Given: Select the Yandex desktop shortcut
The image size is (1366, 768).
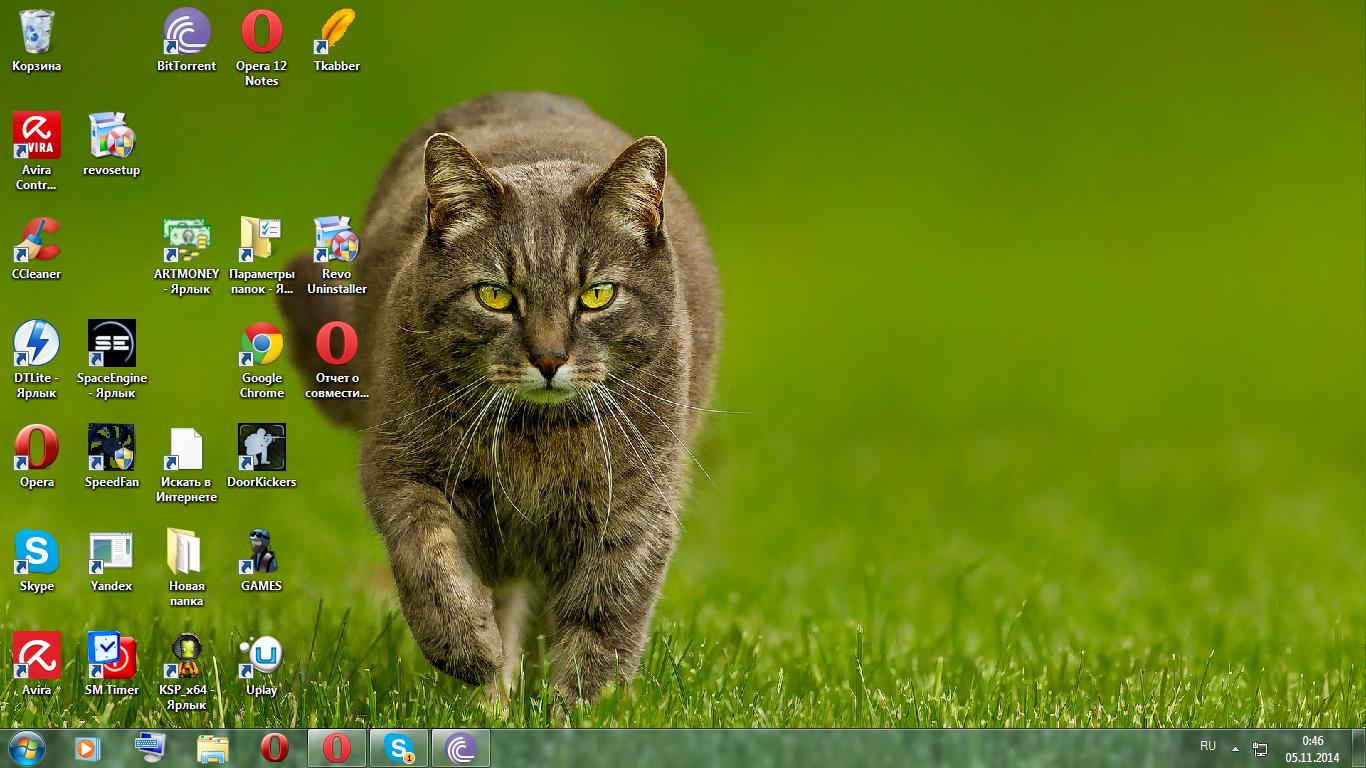Looking at the screenshot, I should coord(112,561).
